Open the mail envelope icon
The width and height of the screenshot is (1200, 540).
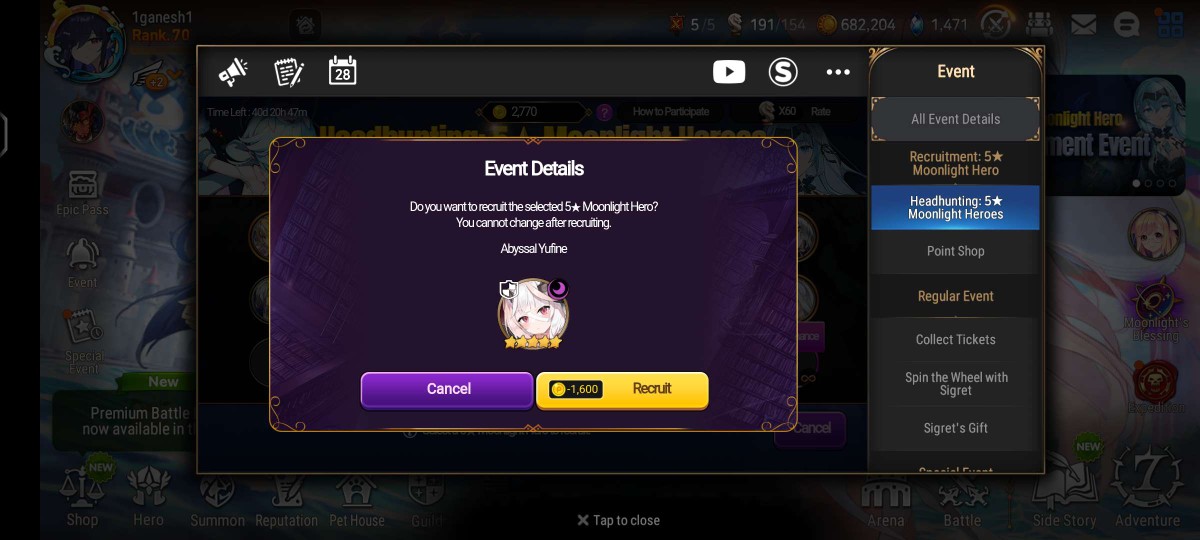pyautogui.click(x=1083, y=23)
